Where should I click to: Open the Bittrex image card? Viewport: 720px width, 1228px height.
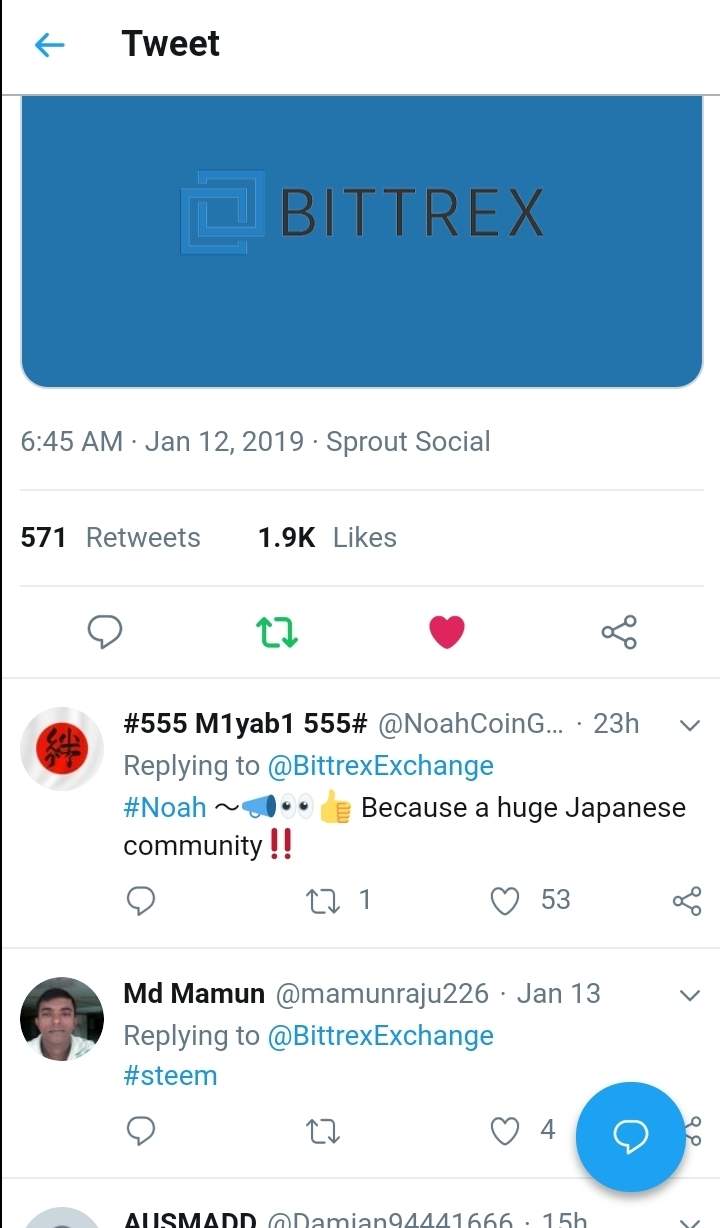[361, 240]
